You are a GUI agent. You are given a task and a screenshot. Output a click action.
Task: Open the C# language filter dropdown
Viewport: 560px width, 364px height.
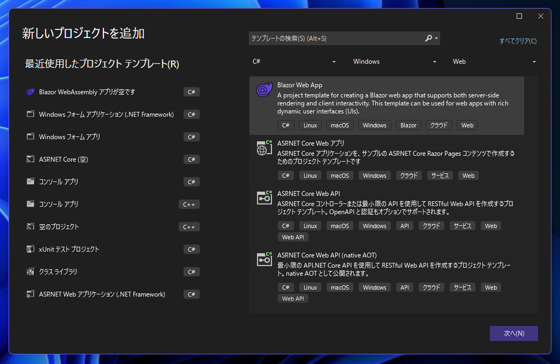pyautogui.click(x=294, y=61)
